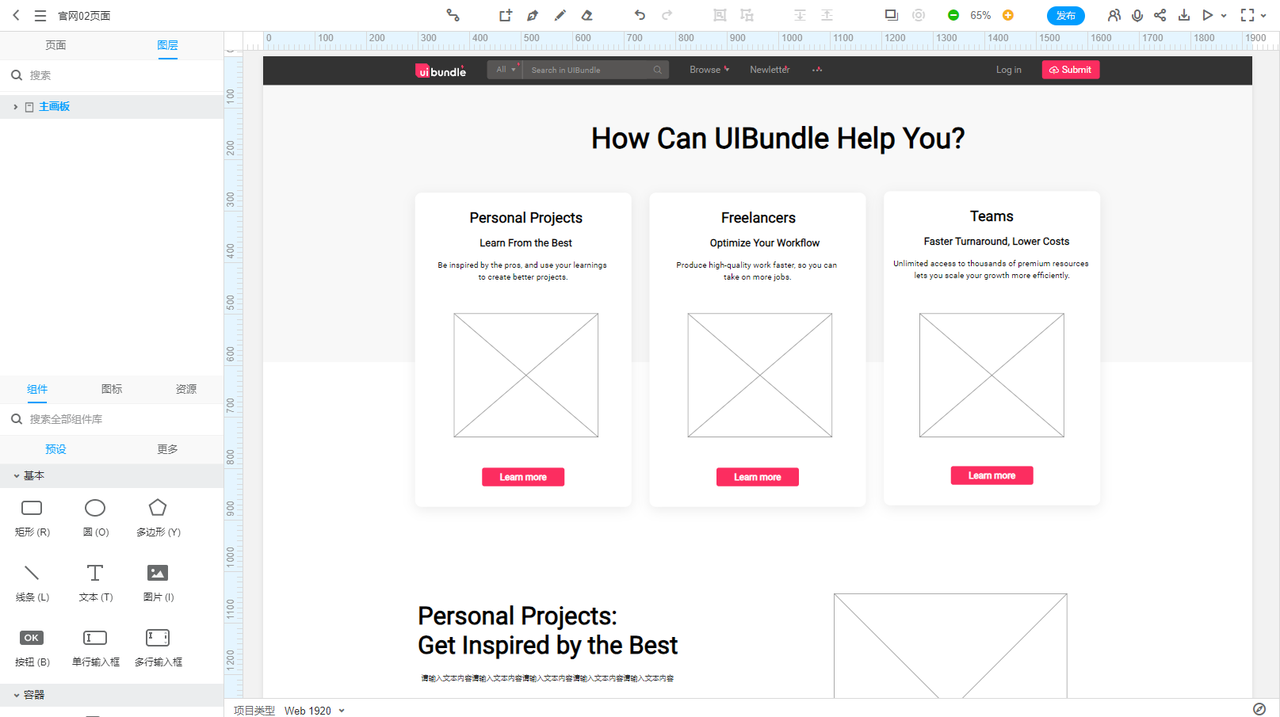Viewport: 1280px width, 717px height.
Task: Click the play preview icon
Action: 1208,15
